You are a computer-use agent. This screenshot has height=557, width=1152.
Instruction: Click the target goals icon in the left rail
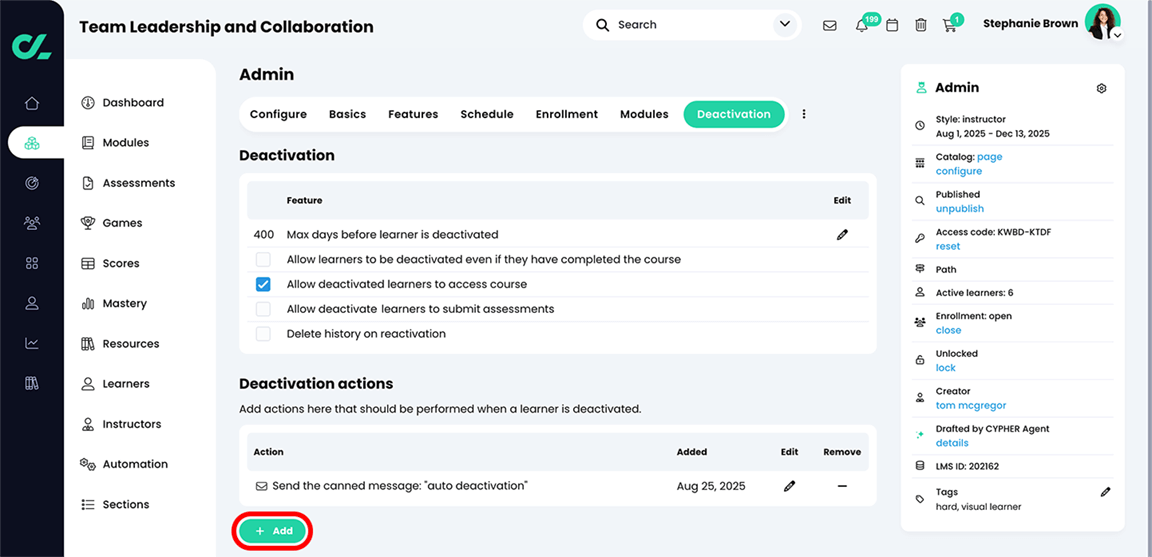pos(32,183)
